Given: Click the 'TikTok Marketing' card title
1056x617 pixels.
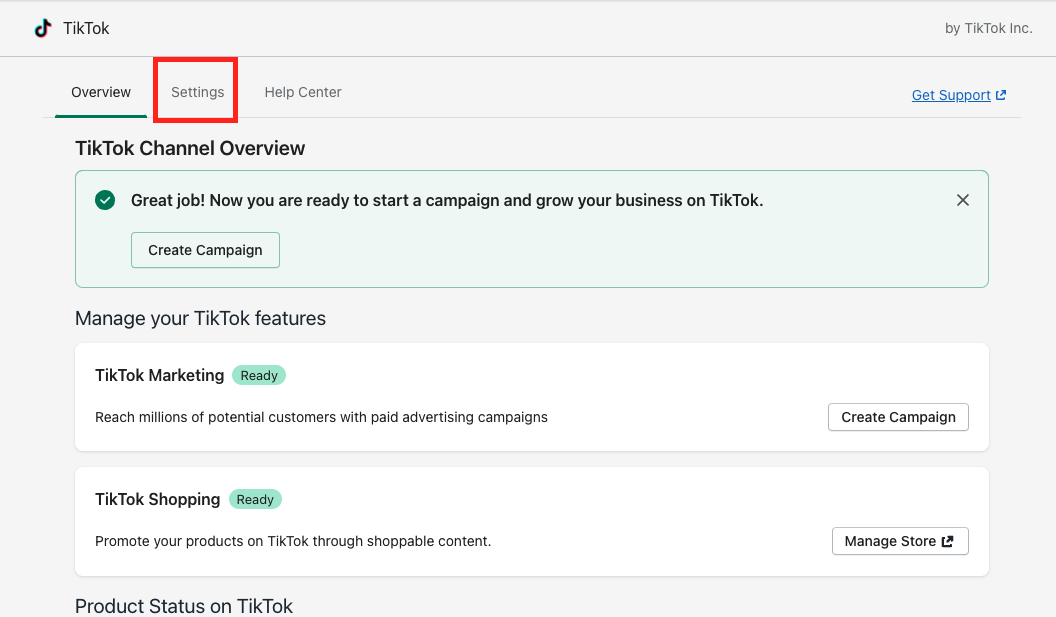Looking at the screenshot, I should pos(160,375).
